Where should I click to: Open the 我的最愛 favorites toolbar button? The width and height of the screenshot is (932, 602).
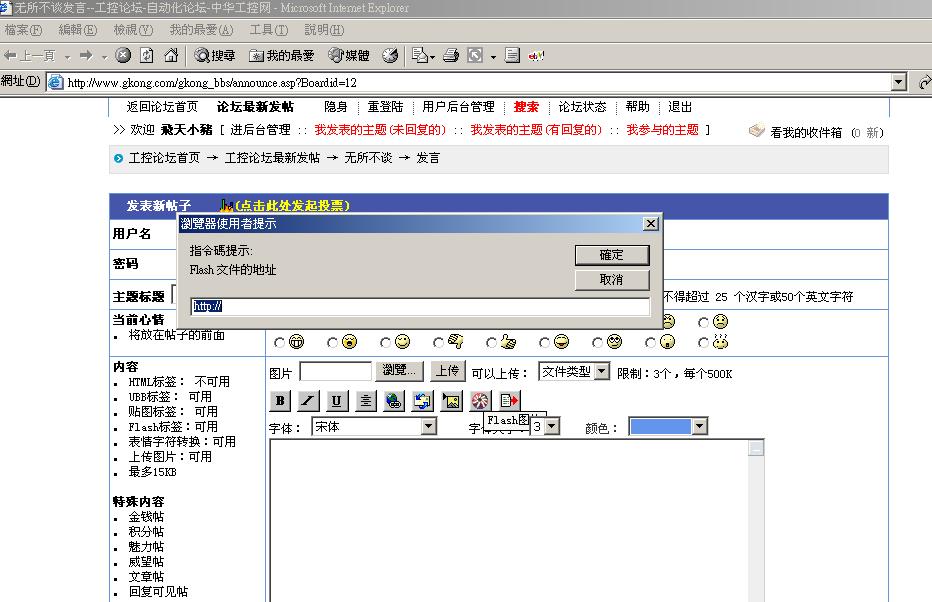point(281,56)
